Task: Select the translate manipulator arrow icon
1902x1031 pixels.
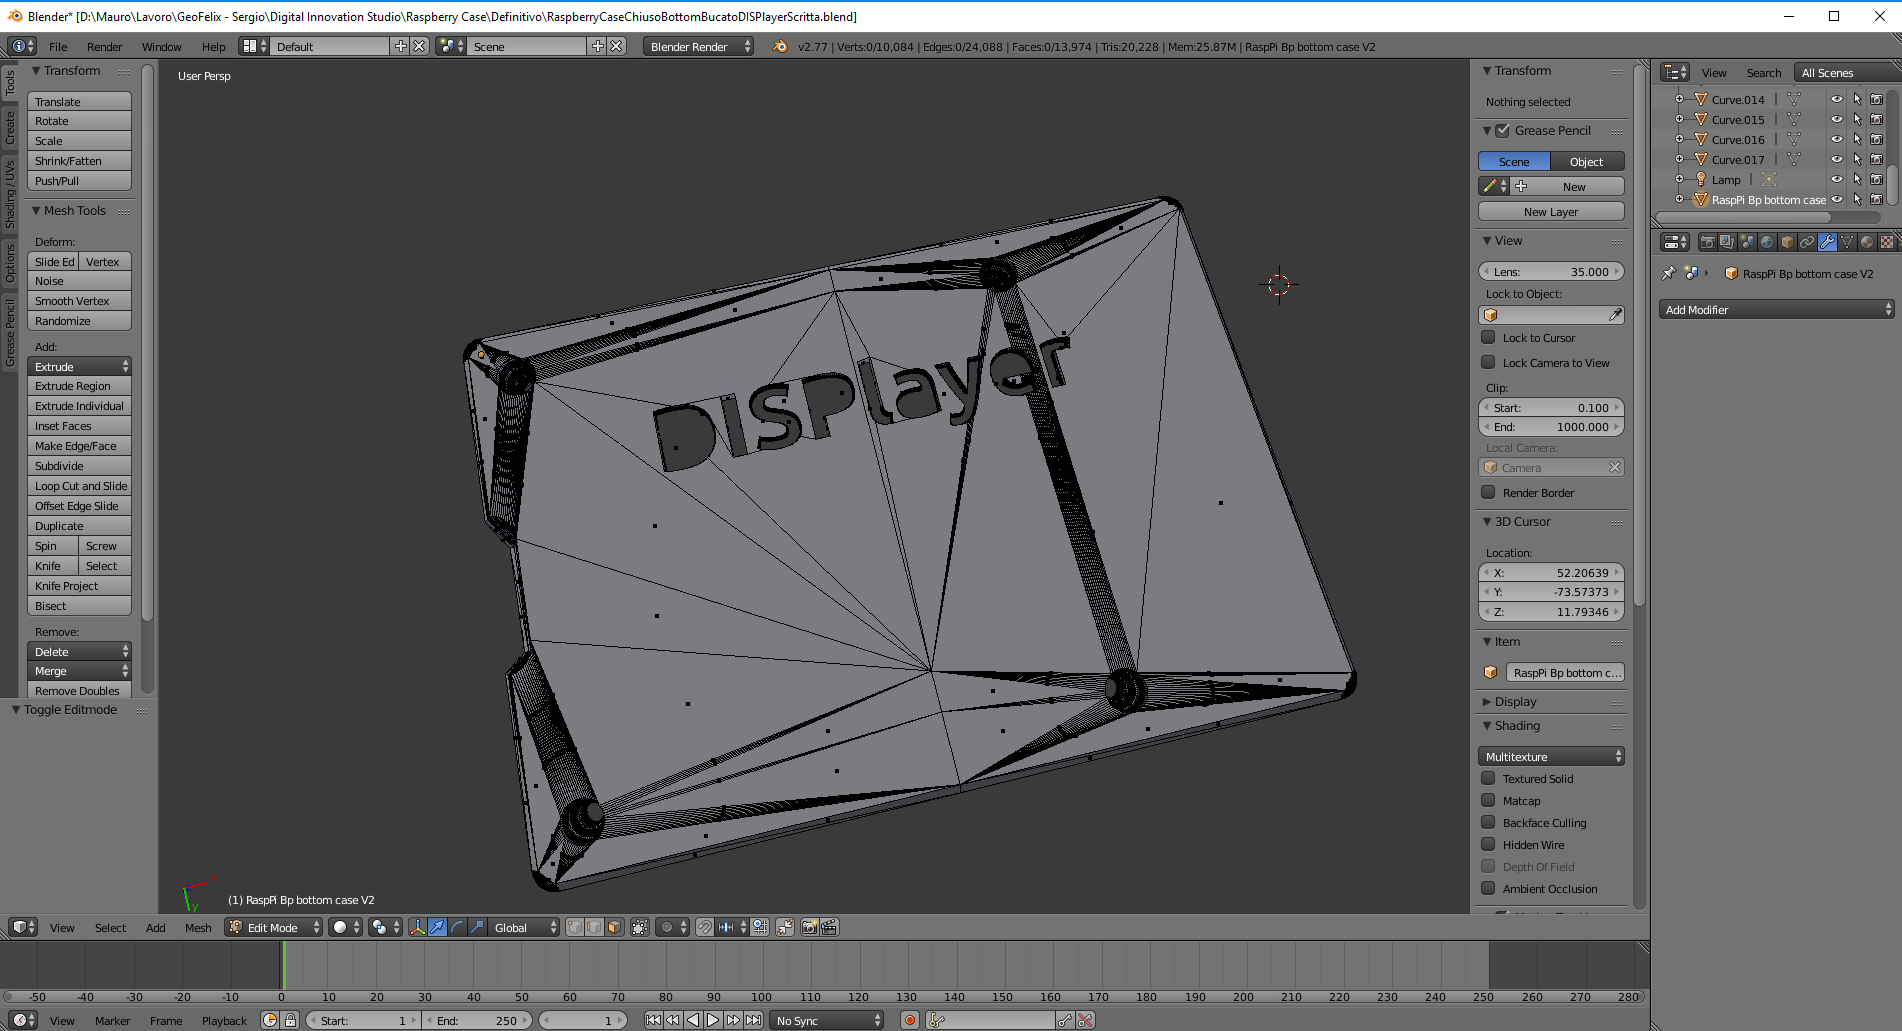Action: [438, 927]
